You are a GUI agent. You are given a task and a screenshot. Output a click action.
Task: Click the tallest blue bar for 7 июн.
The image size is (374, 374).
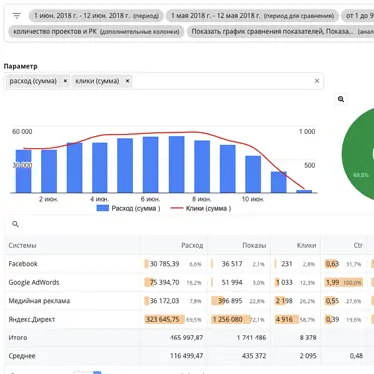[x=176, y=164]
